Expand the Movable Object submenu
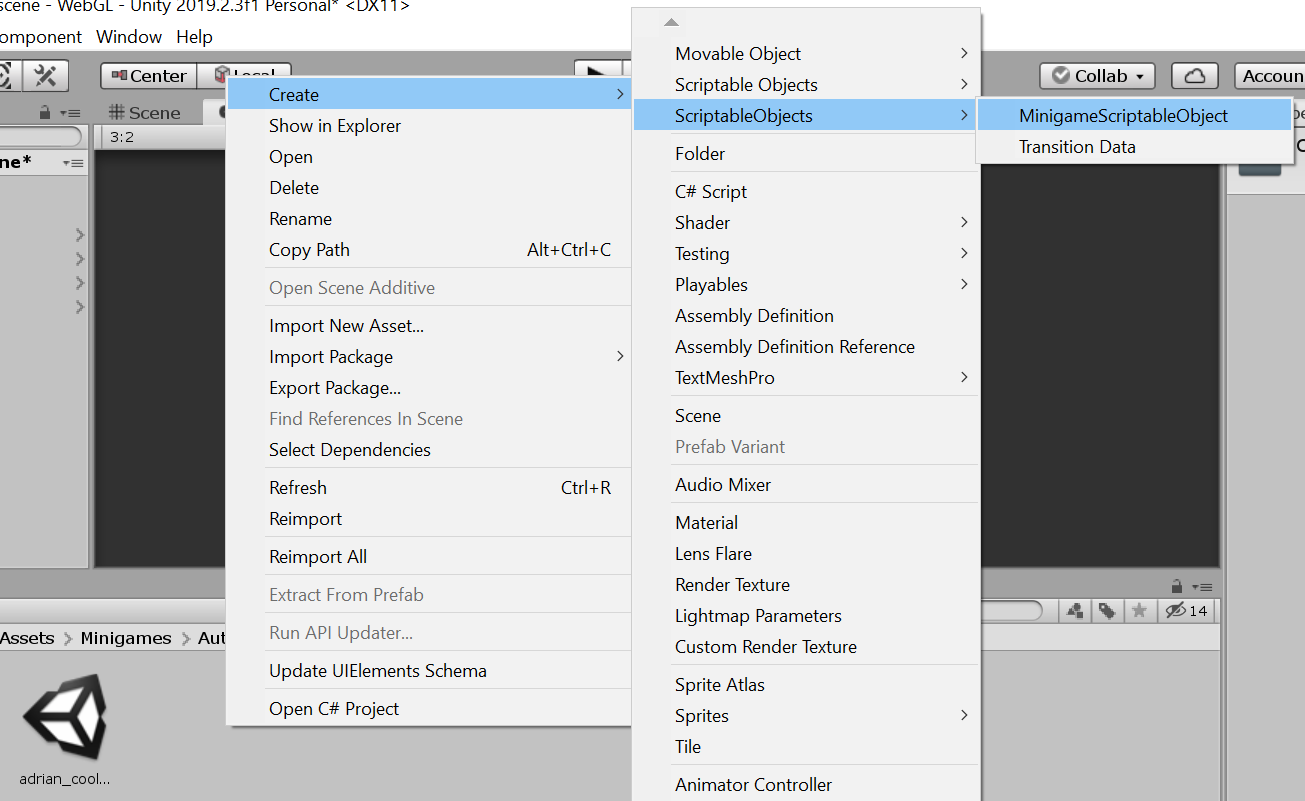 click(807, 54)
